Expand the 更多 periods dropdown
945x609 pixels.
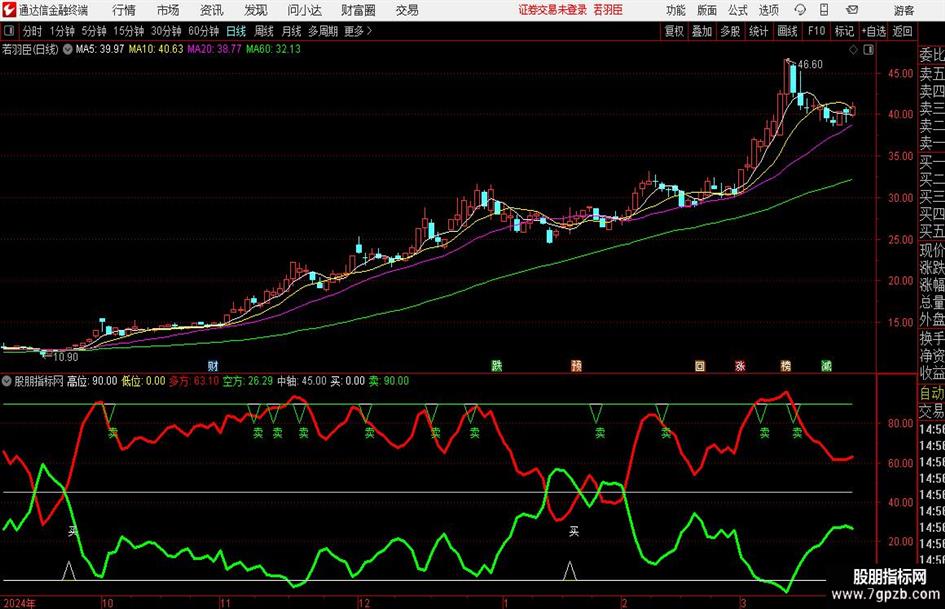pyautogui.click(x=358, y=31)
